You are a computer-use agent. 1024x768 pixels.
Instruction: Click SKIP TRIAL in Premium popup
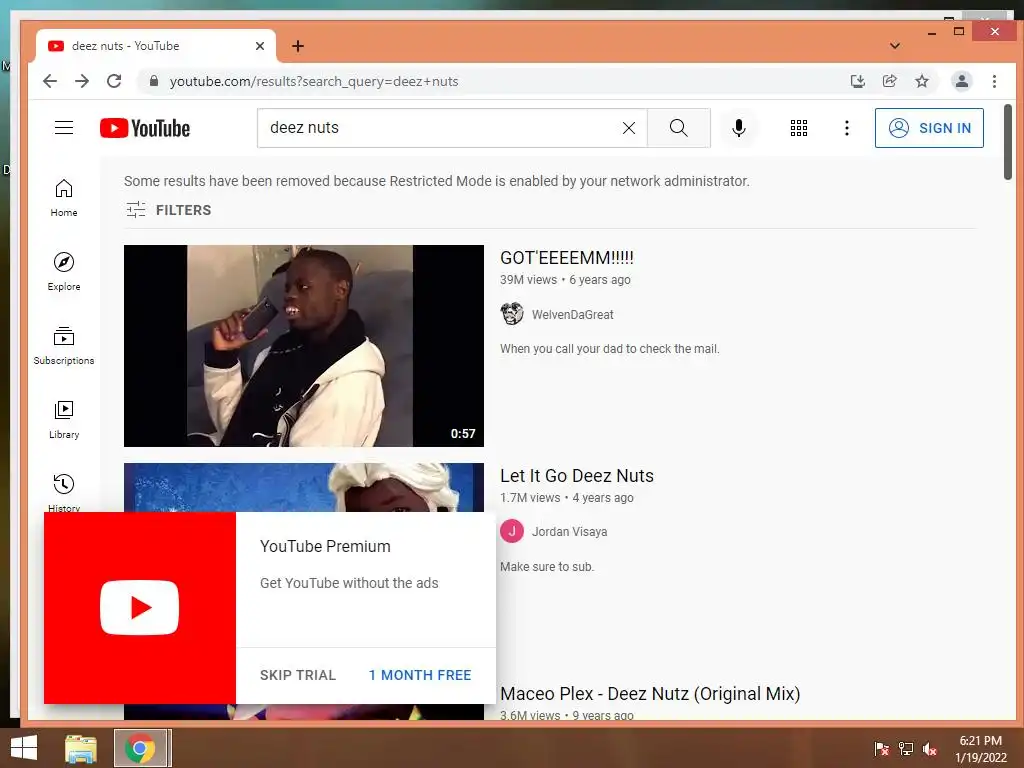tap(298, 675)
